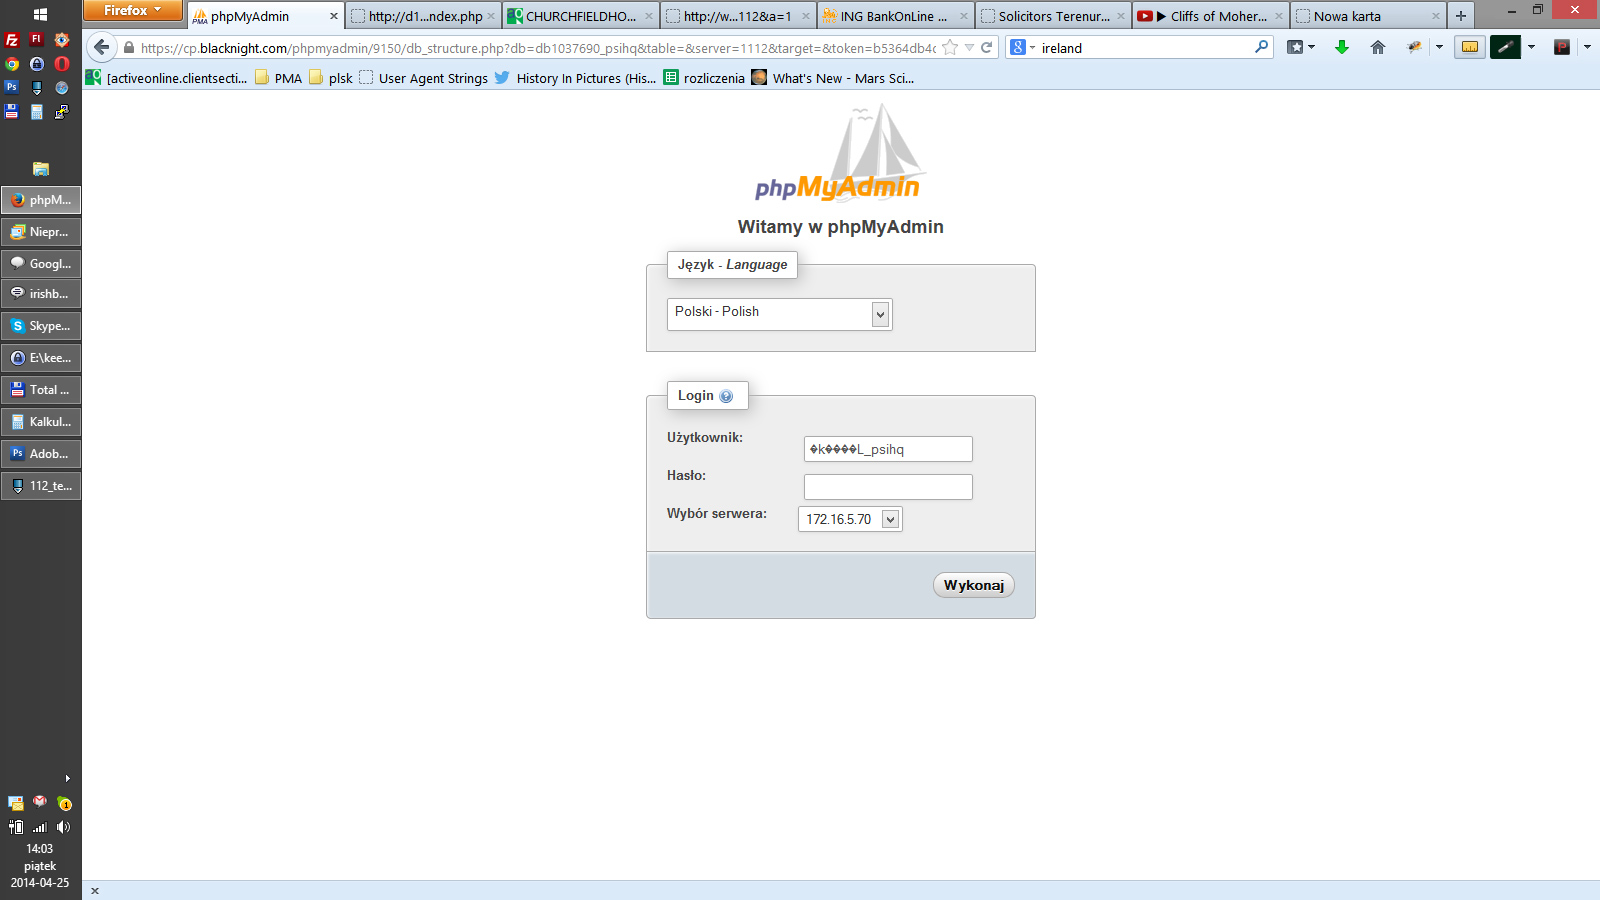The width and height of the screenshot is (1600, 900).
Task: Open the Firefox bookmarks menu icon
Action: (1295, 47)
